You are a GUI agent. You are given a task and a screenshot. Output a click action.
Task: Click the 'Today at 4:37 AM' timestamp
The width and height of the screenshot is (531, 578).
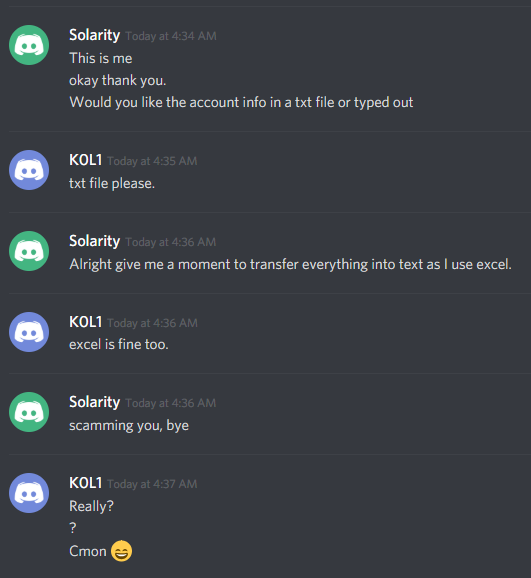[x=152, y=484]
